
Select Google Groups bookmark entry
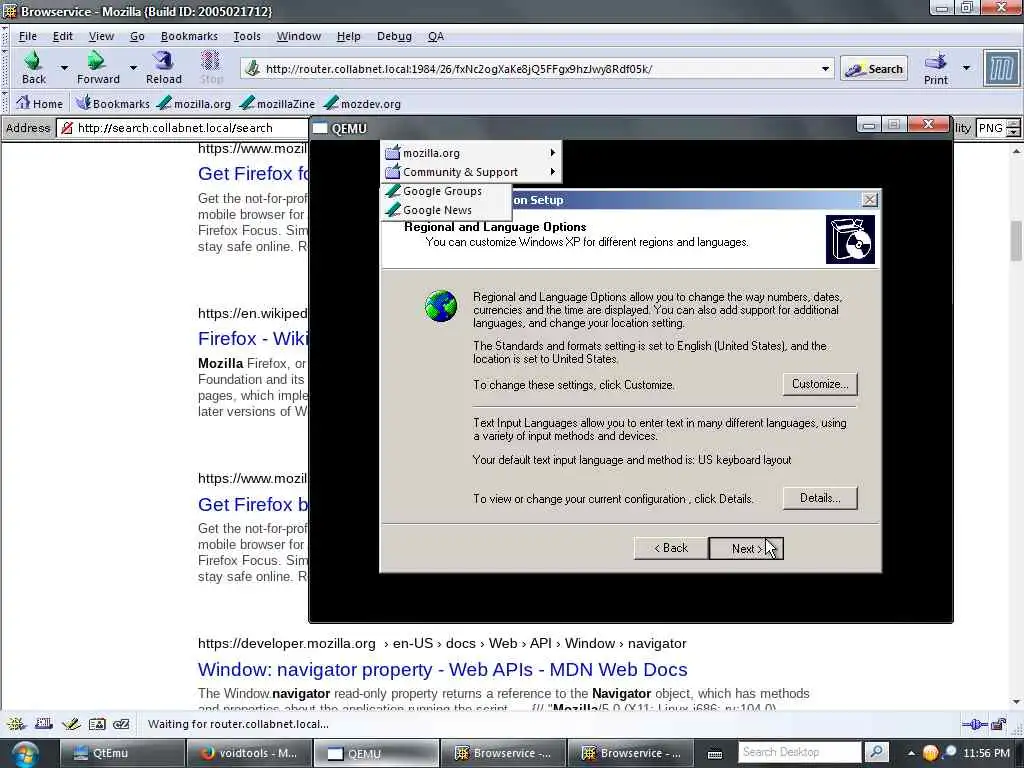(x=446, y=191)
